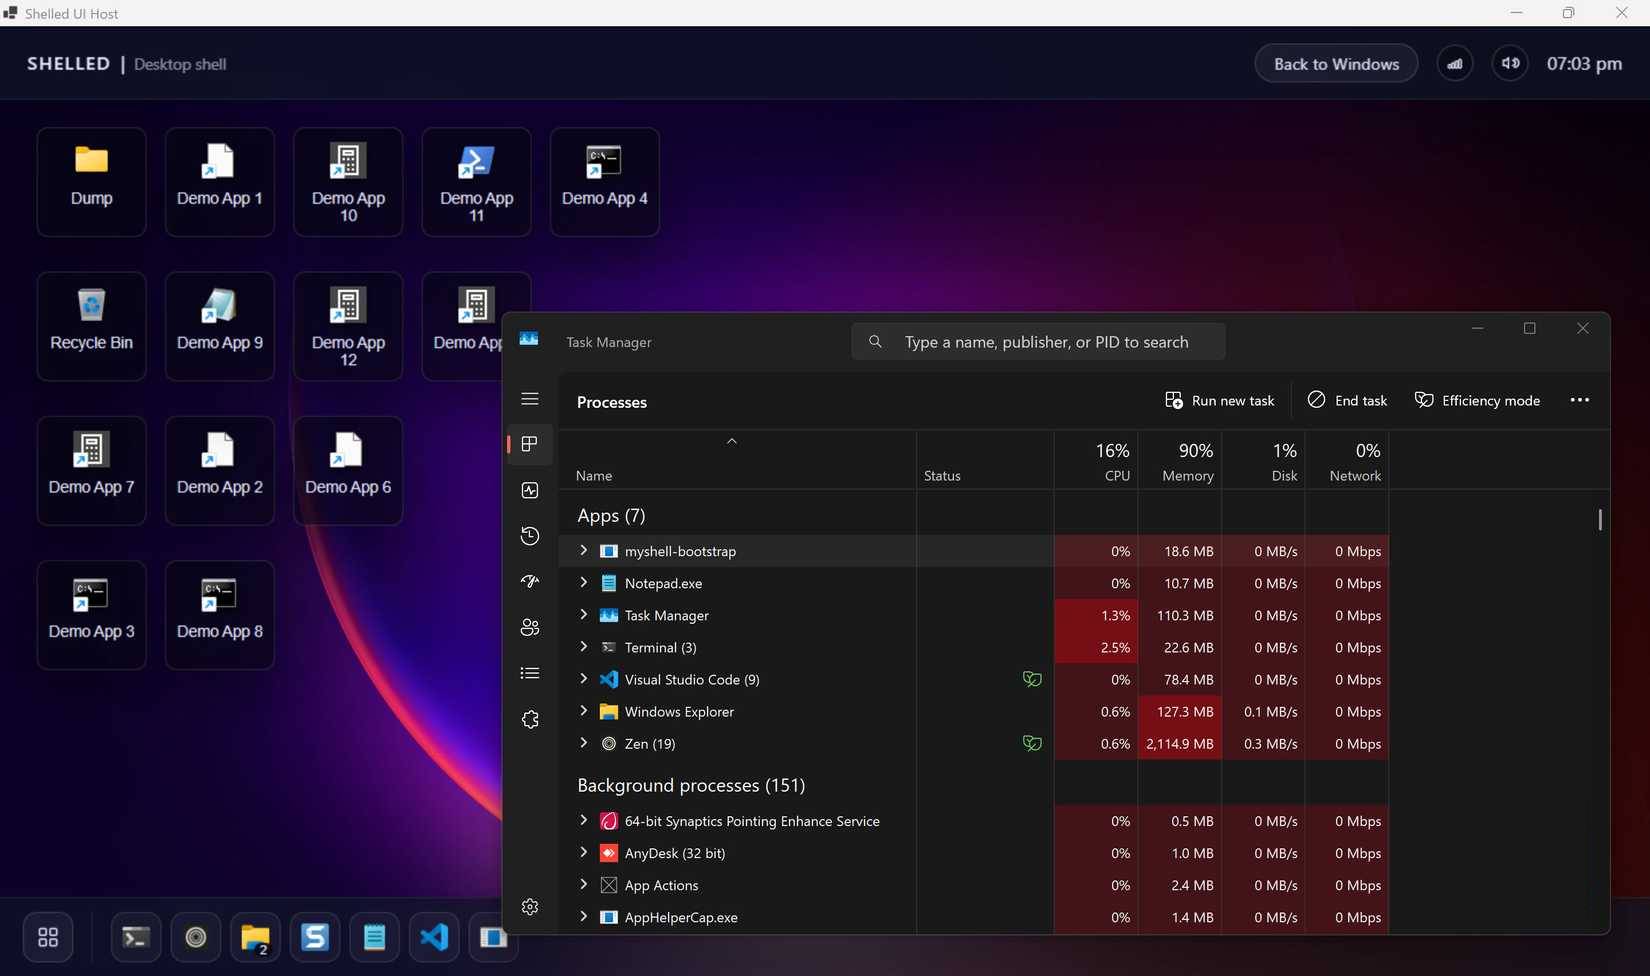Open the Performance section in Task Manager
1650x976 pixels.
pyautogui.click(x=529, y=490)
